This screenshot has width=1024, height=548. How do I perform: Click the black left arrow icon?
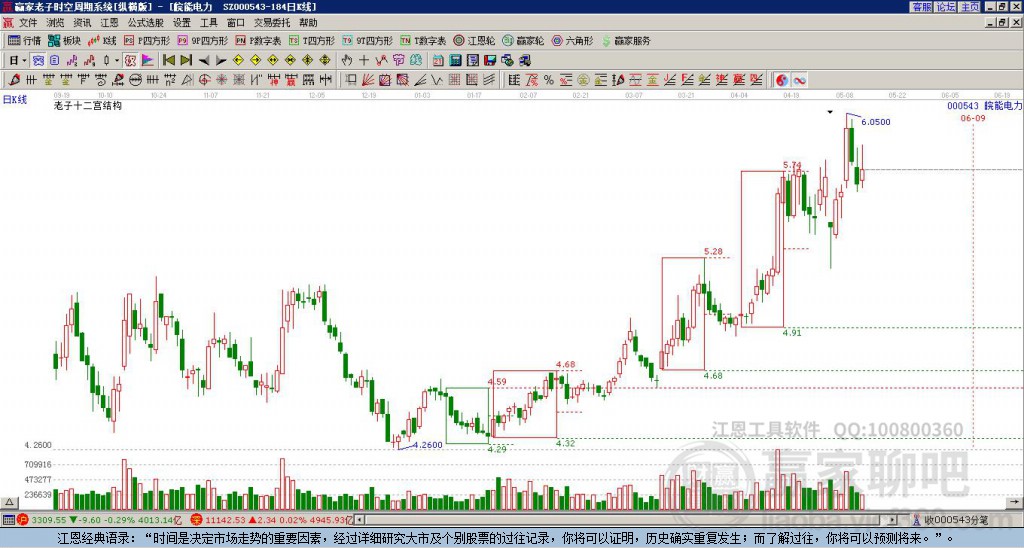204,61
